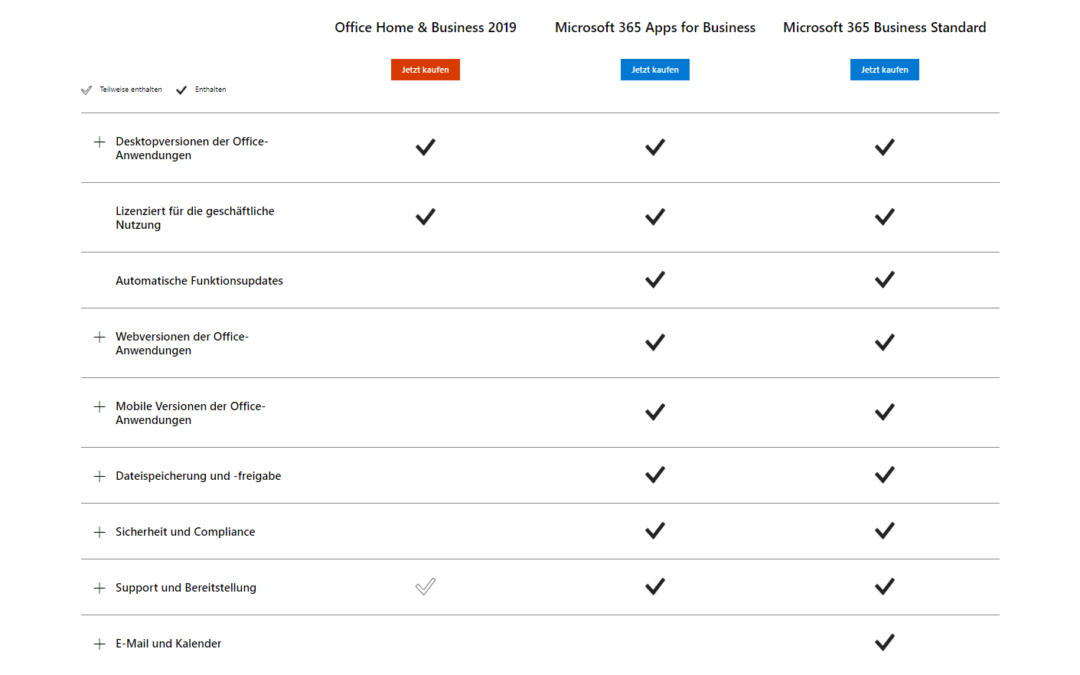Click the Office Home & Business 2019 heading
This screenshot has width=1080, height=675.
[x=425, y=28]
